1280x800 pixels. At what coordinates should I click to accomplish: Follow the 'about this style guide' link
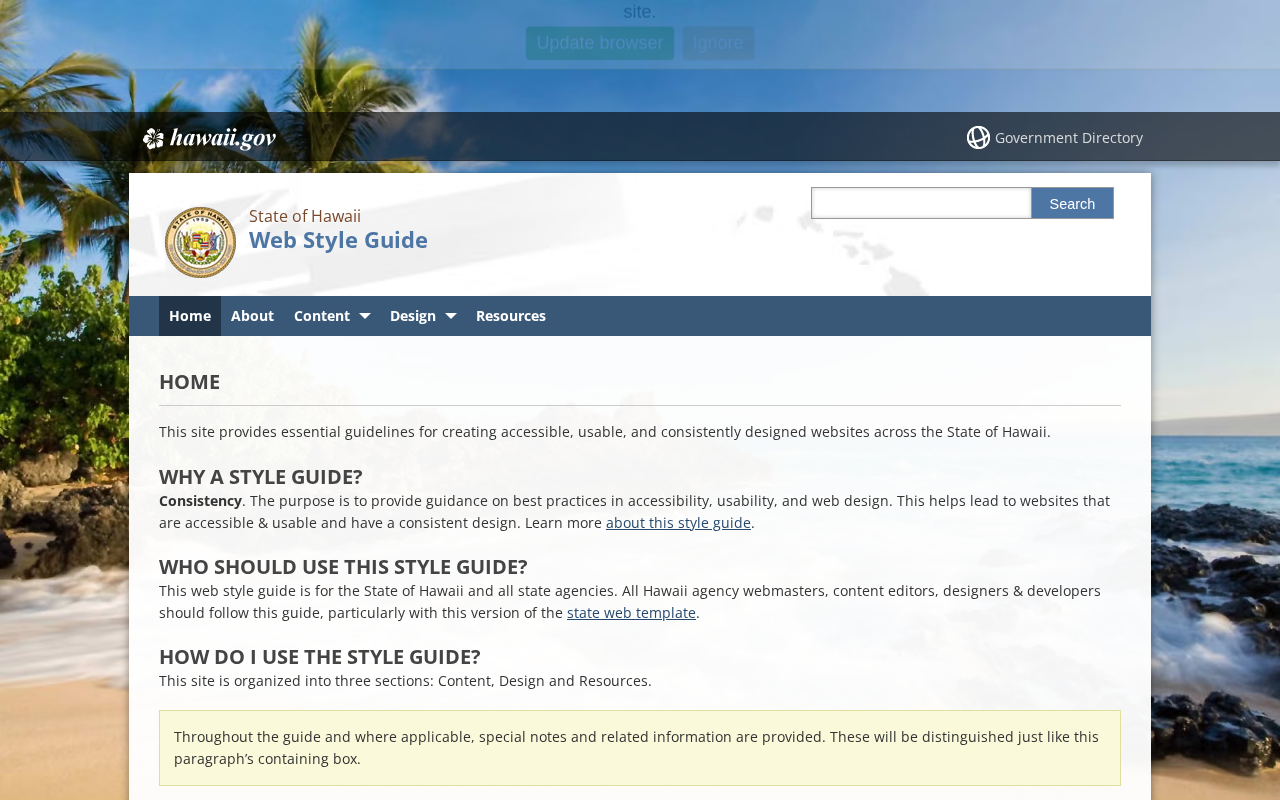678,523
